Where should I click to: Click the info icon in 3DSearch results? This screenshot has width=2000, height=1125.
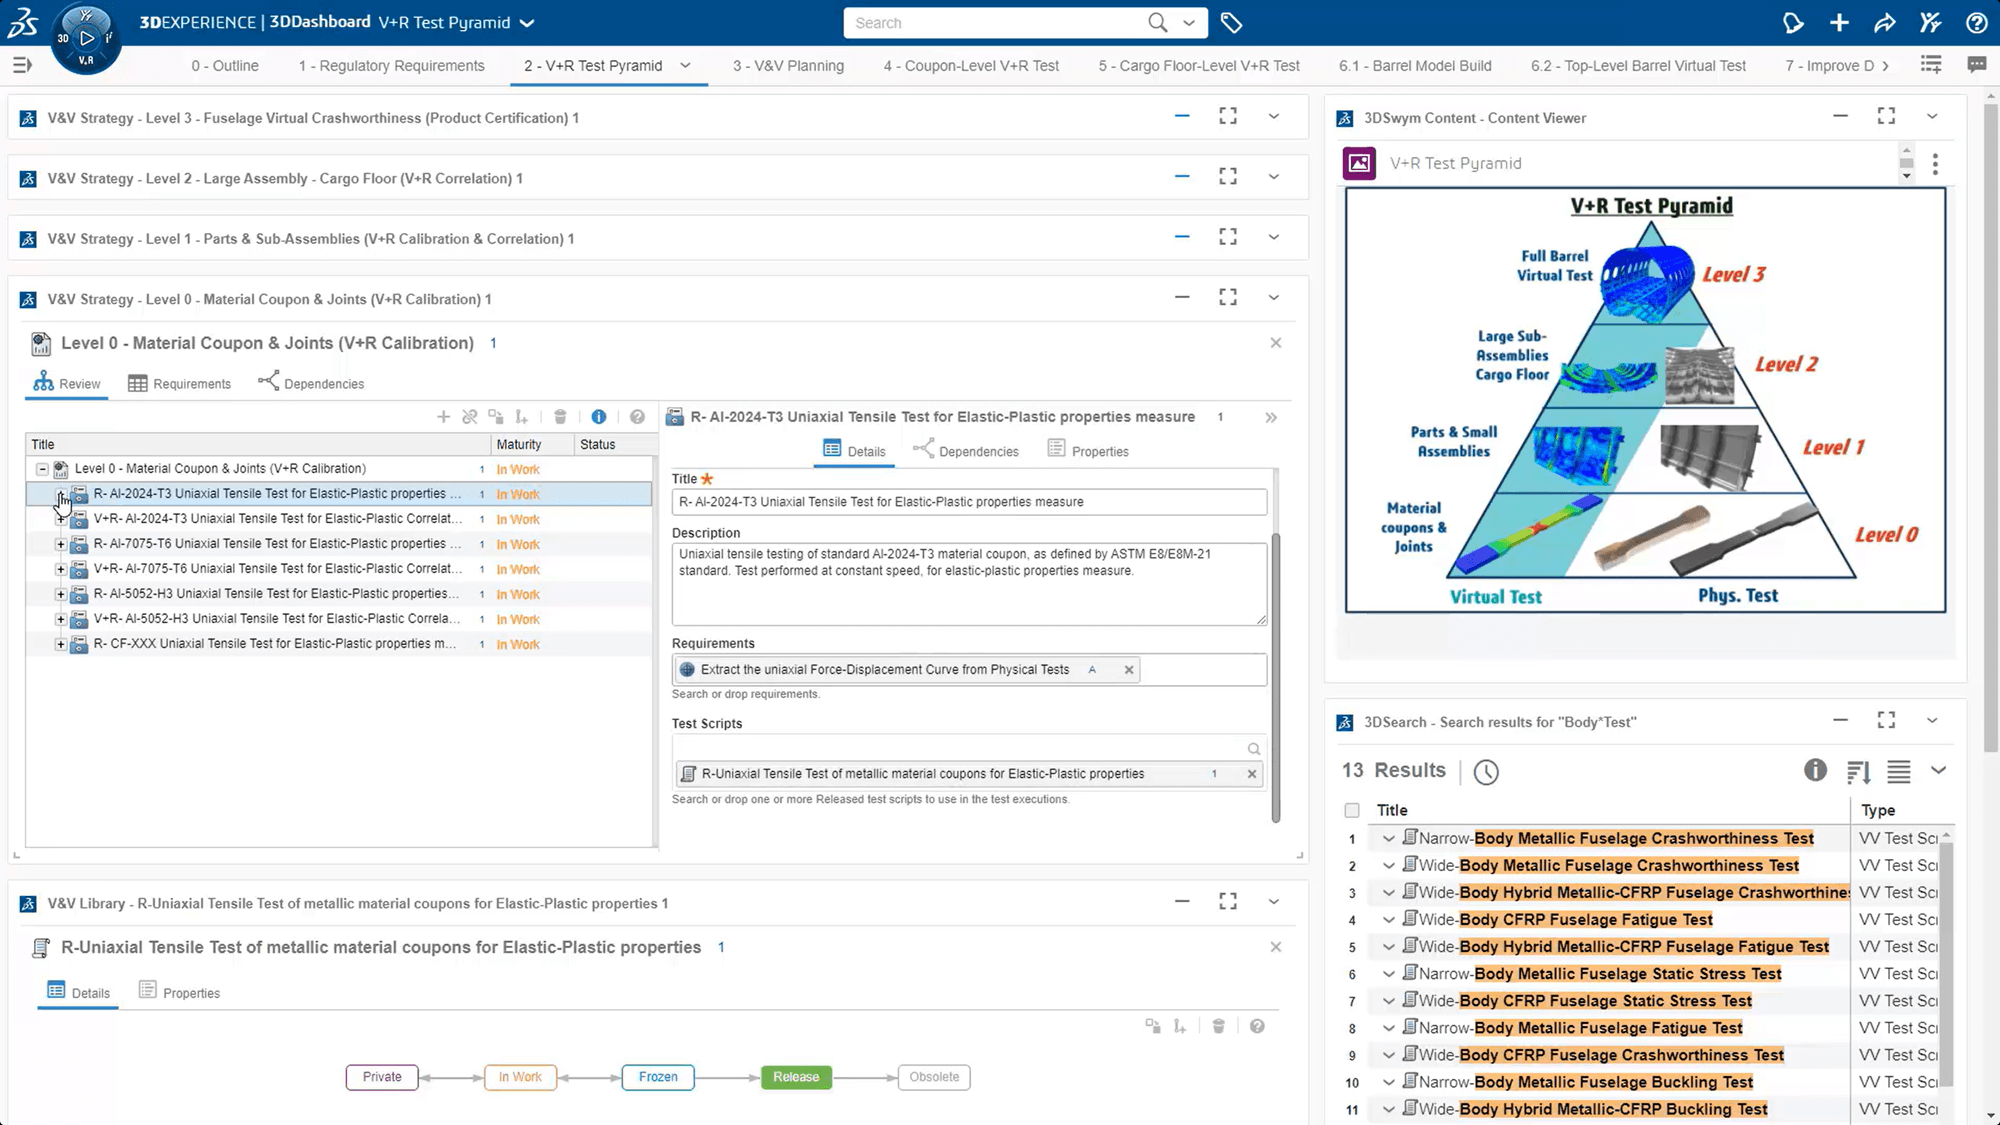click(1815, 770)
